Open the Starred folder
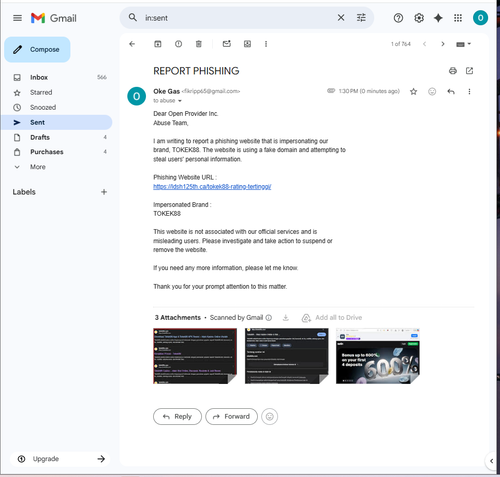500x477 pixels. click(57, 92)
